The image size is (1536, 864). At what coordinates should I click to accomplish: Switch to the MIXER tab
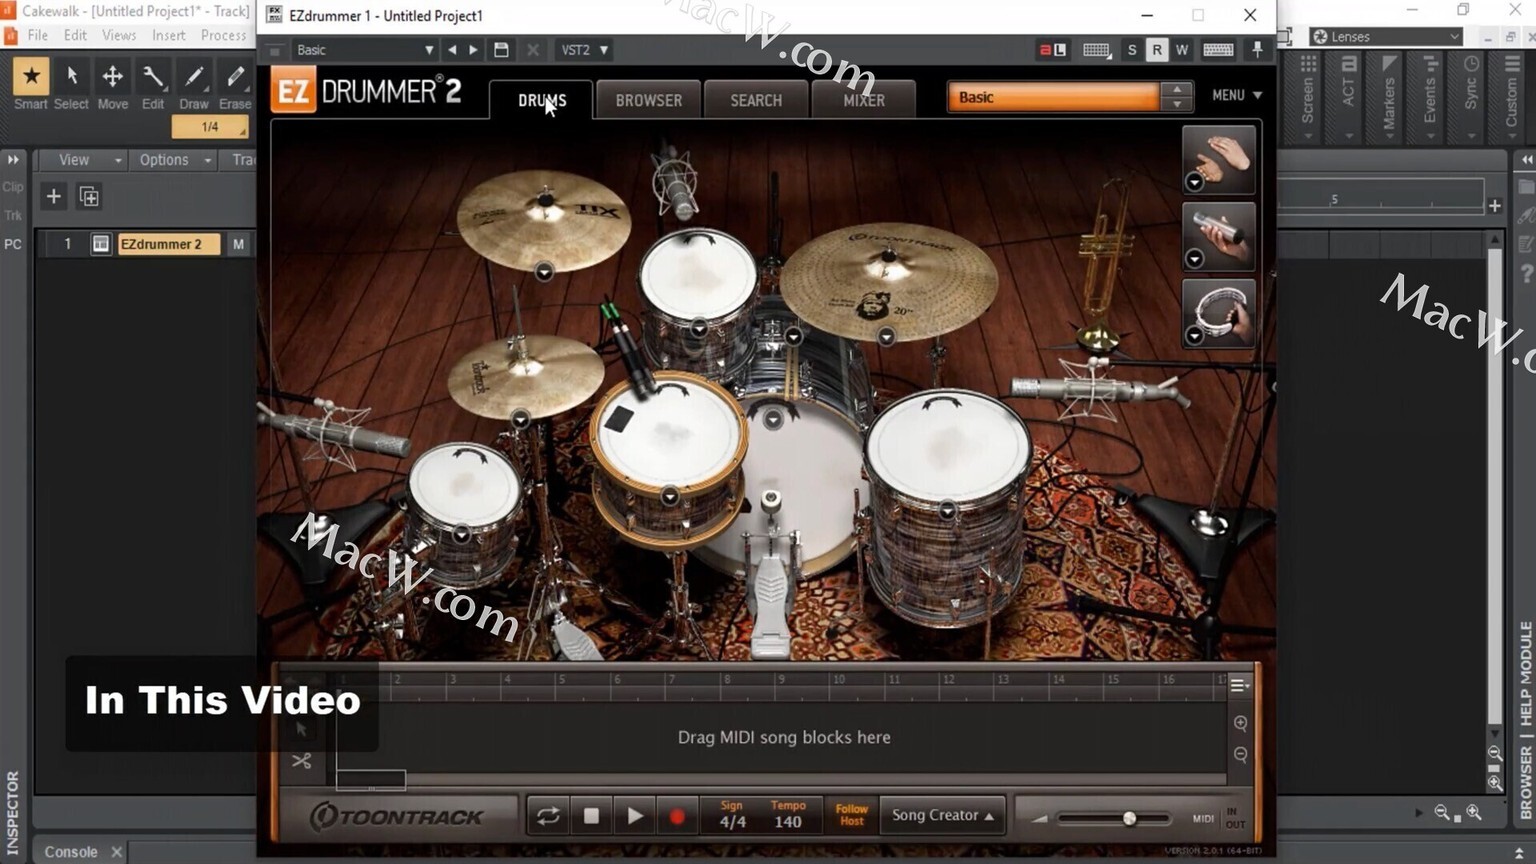pos(864,100)
